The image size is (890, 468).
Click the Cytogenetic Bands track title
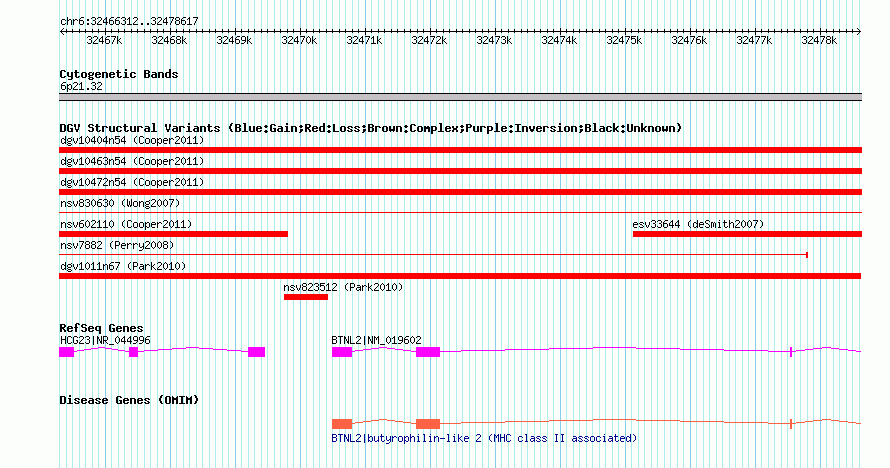[119, 74]
